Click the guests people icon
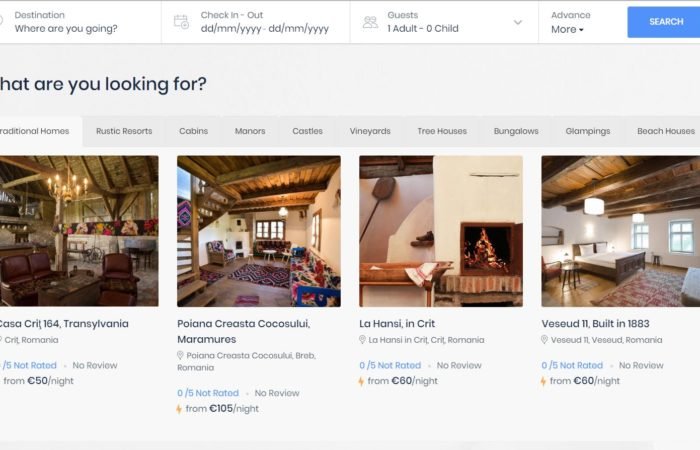This screenshot has width=700, height=450. point(370,22)
